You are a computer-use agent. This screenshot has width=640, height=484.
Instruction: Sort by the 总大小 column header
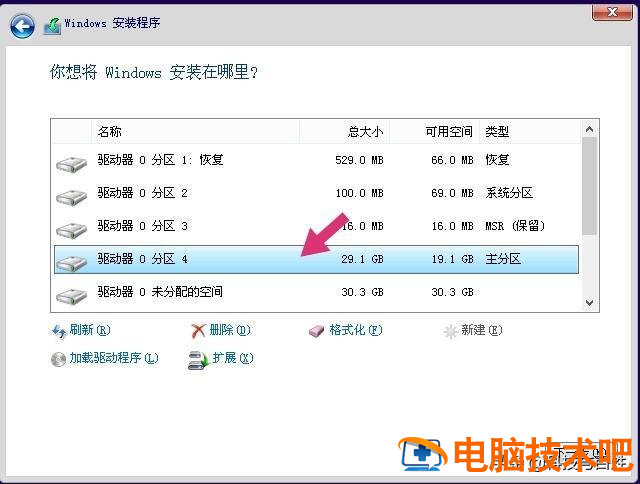click(x=345, y=132)
